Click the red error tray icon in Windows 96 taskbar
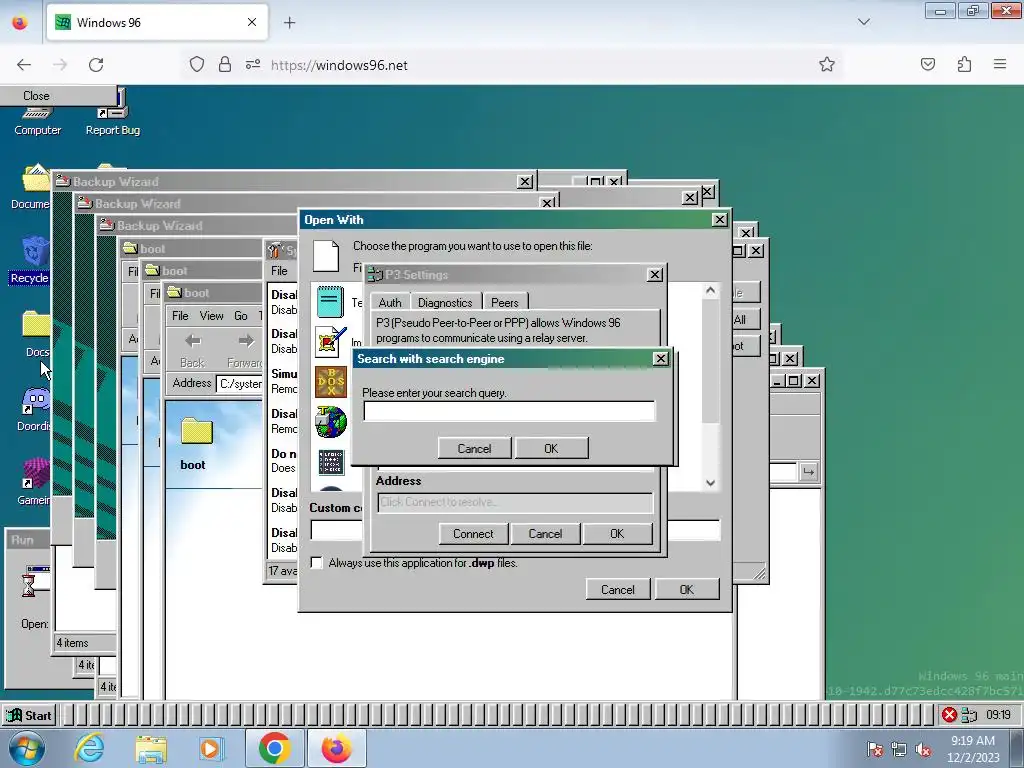This screenshot has width=1024, height=768. coord(949,715)
